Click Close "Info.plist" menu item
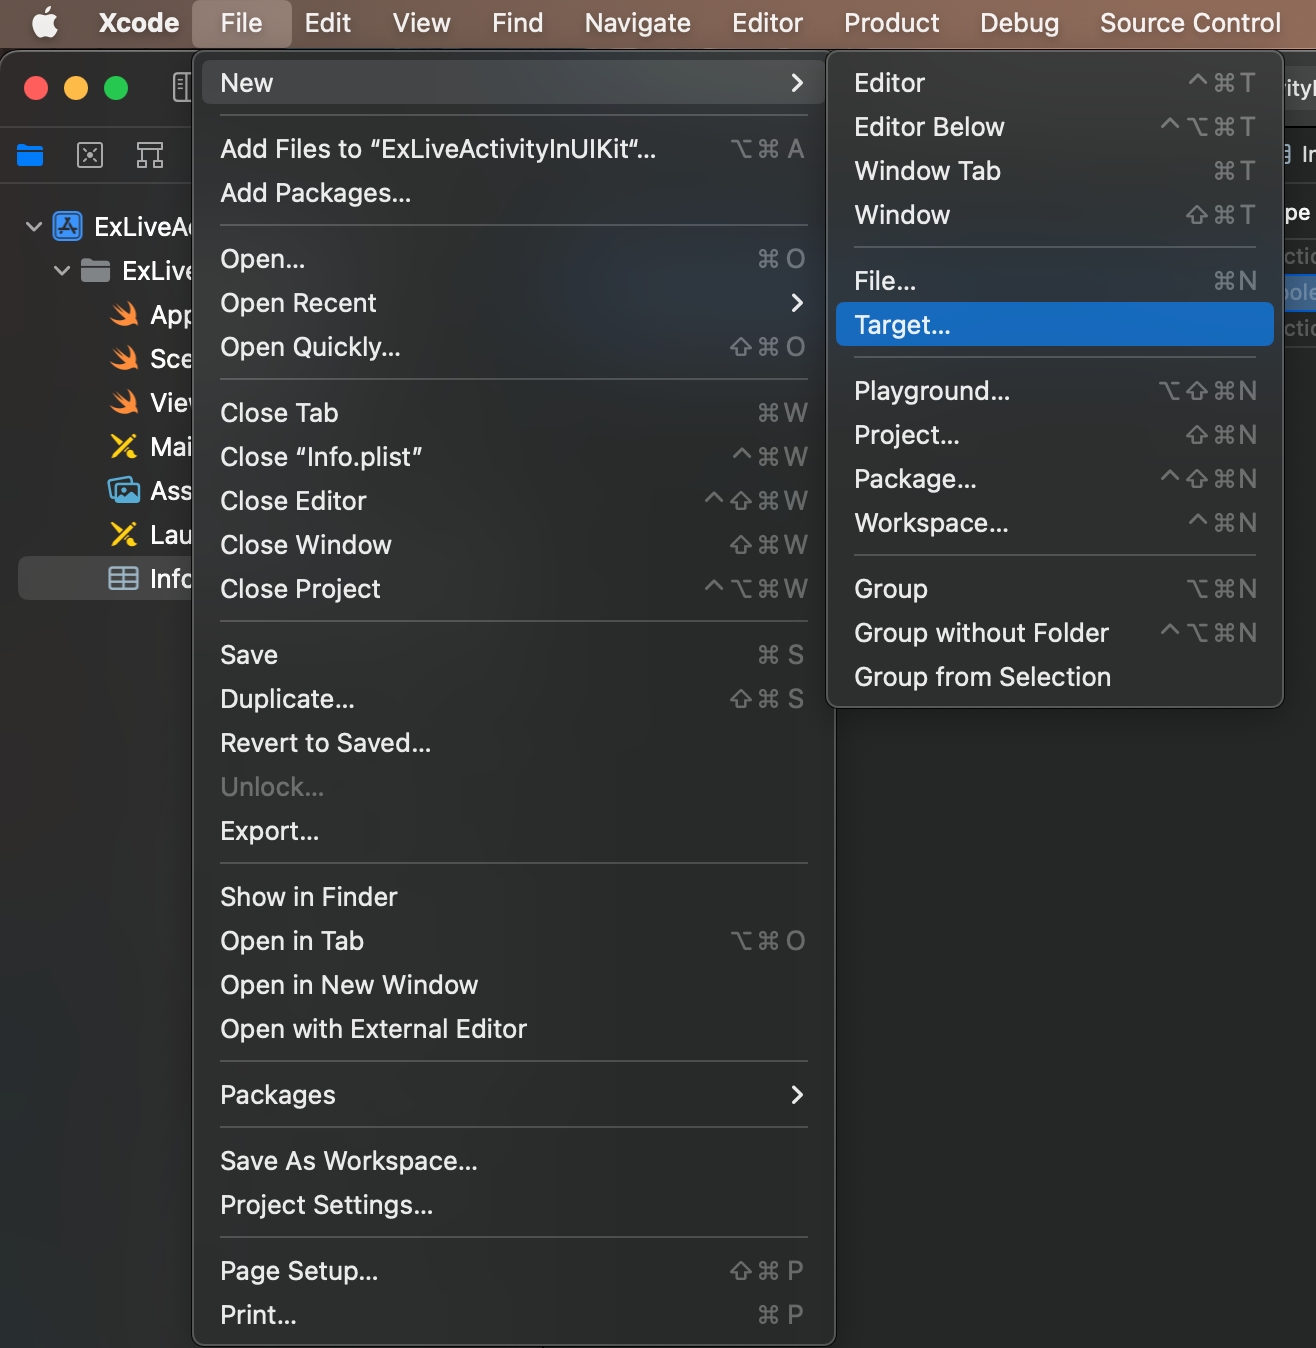 (x=513, y=457)
